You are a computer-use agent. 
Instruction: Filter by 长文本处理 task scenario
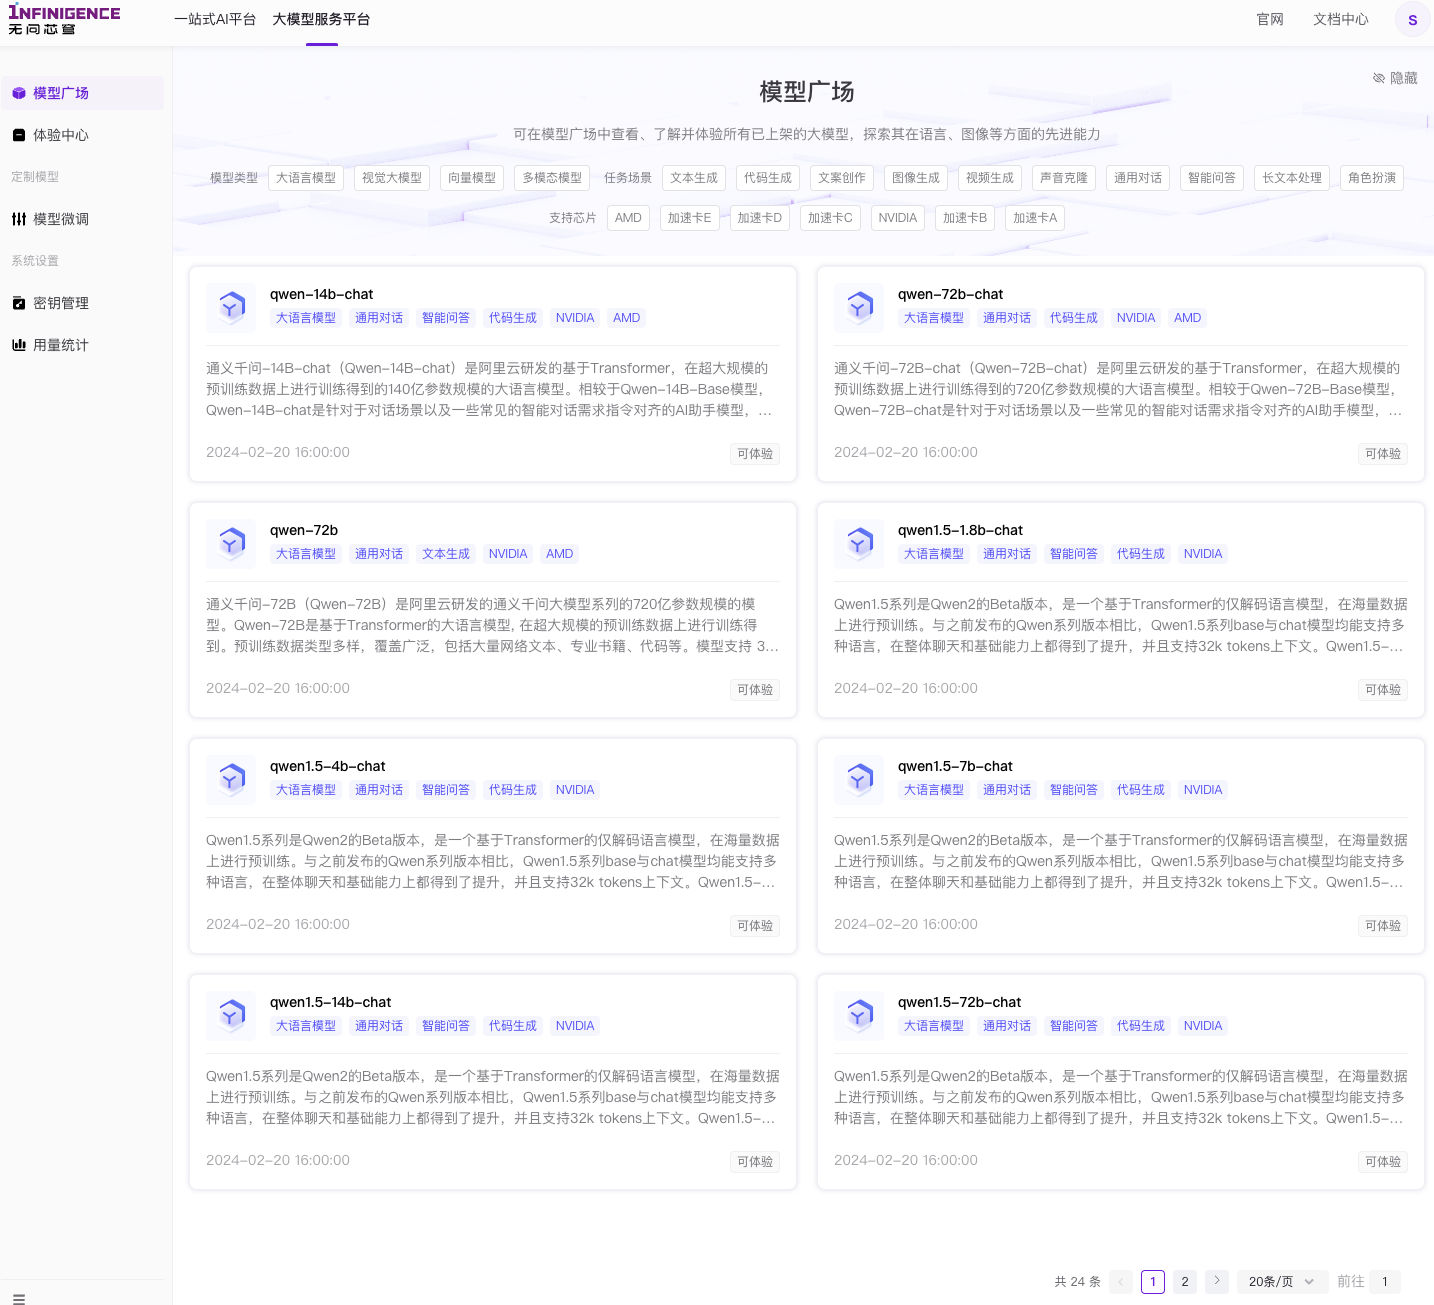pos(1292,178)
